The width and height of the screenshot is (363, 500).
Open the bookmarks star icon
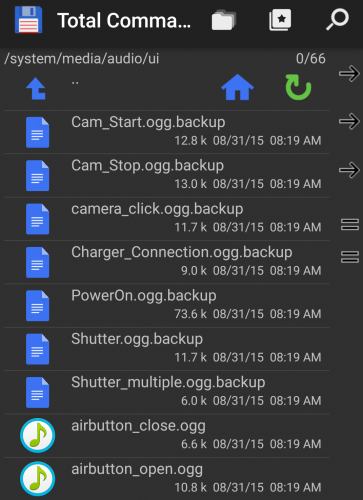click(280, 20)
